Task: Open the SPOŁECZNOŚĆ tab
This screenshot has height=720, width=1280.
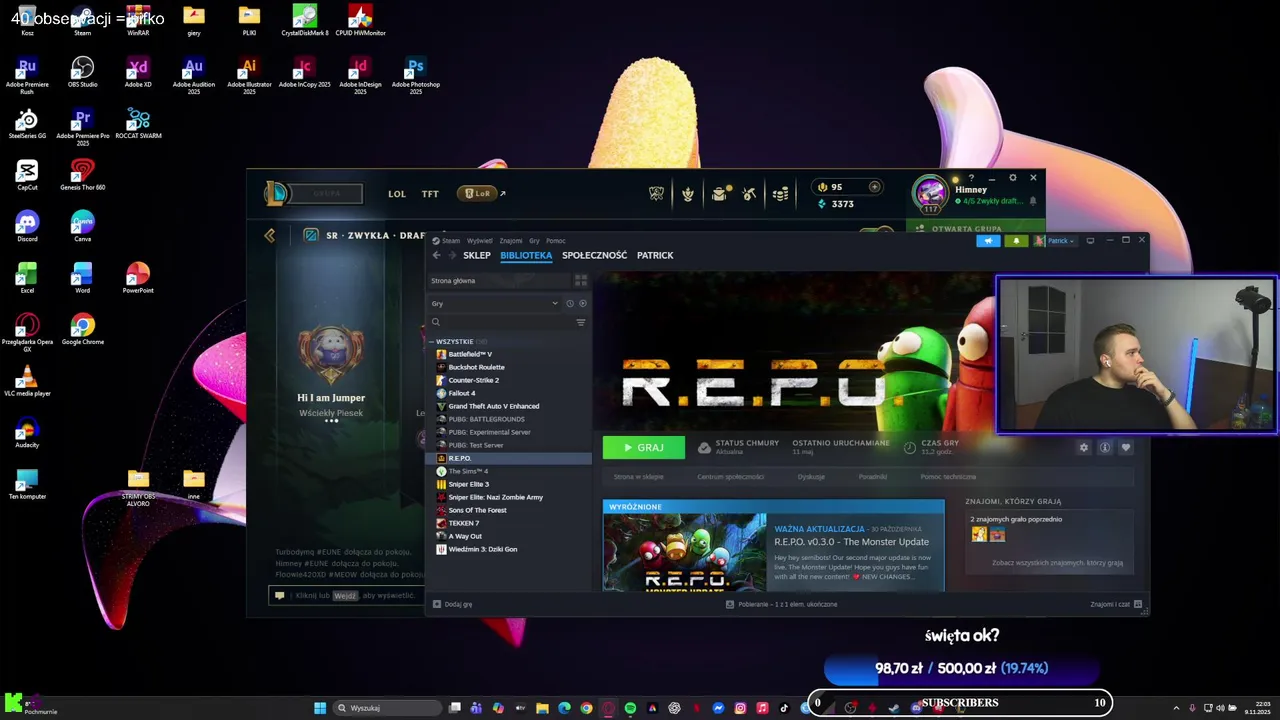Action: (594, 255)
